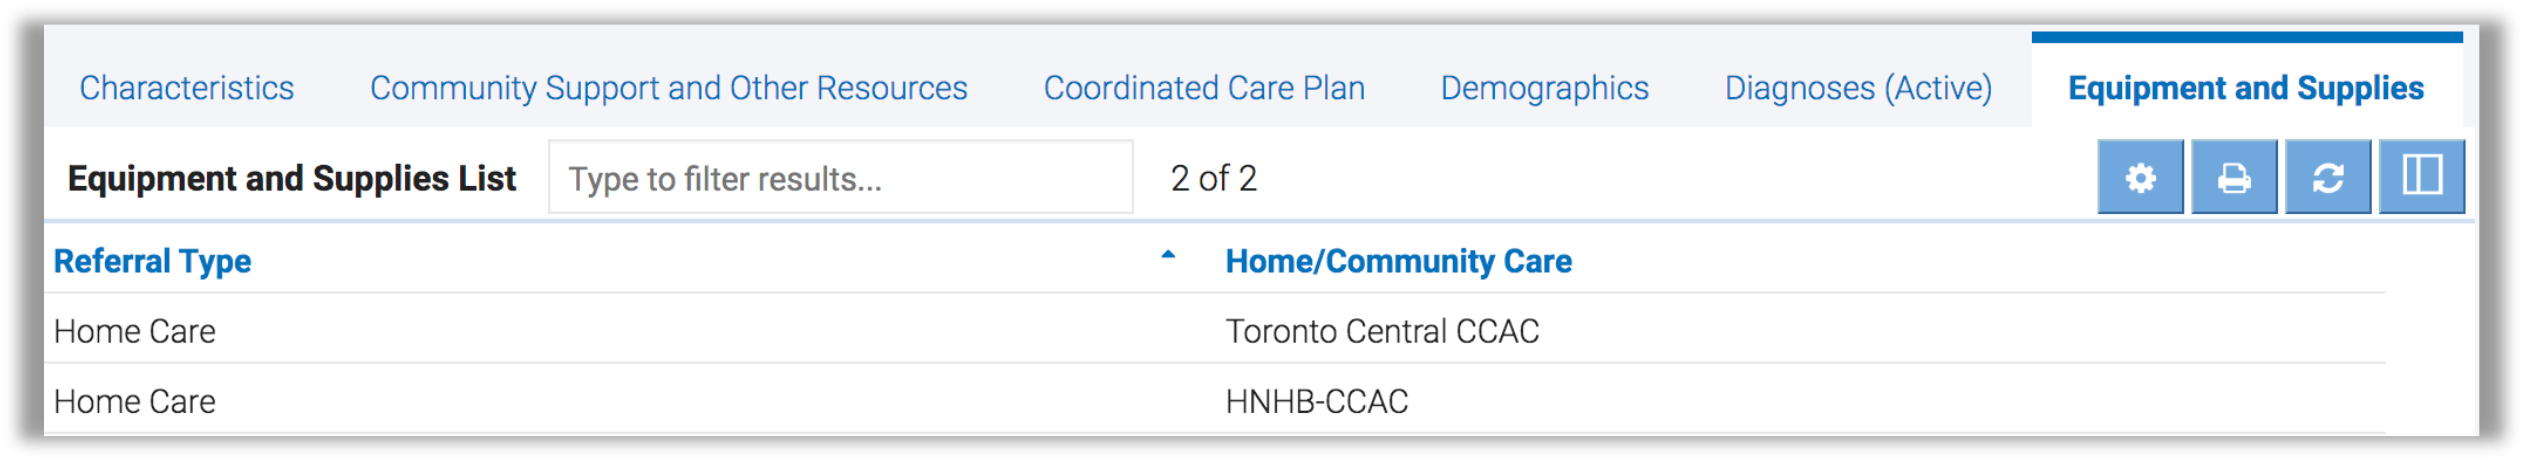Open Community Support and Other Resources tab
The width and height of the screenshot is (2523, 460).
pos(668,88)
